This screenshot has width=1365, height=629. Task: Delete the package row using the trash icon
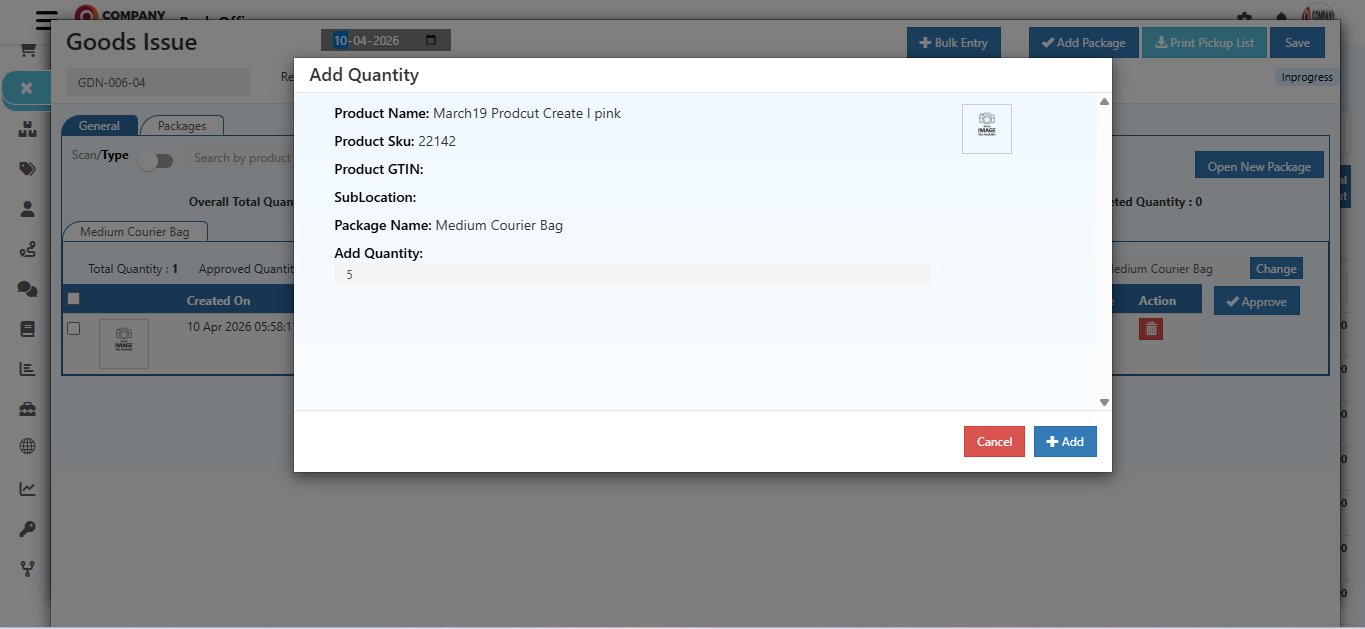pyautogui.click(x=1151, y=328)
